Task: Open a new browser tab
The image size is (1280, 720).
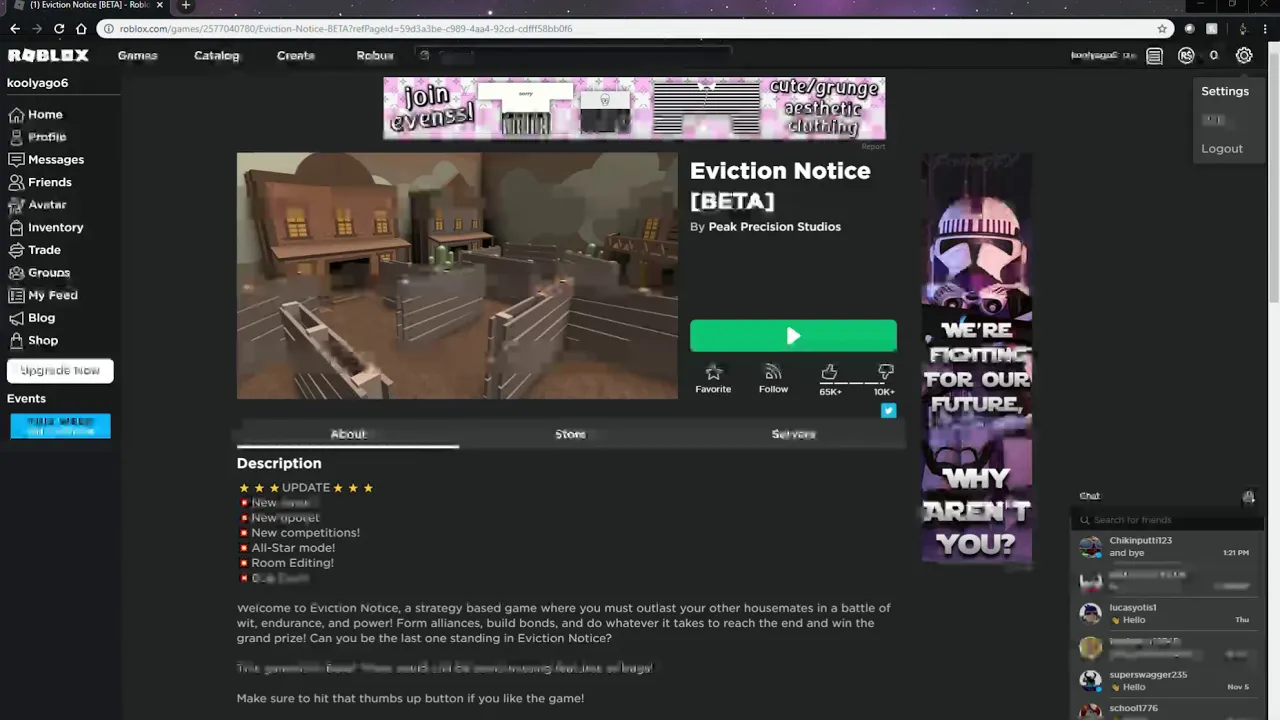Action: (185, 5)
